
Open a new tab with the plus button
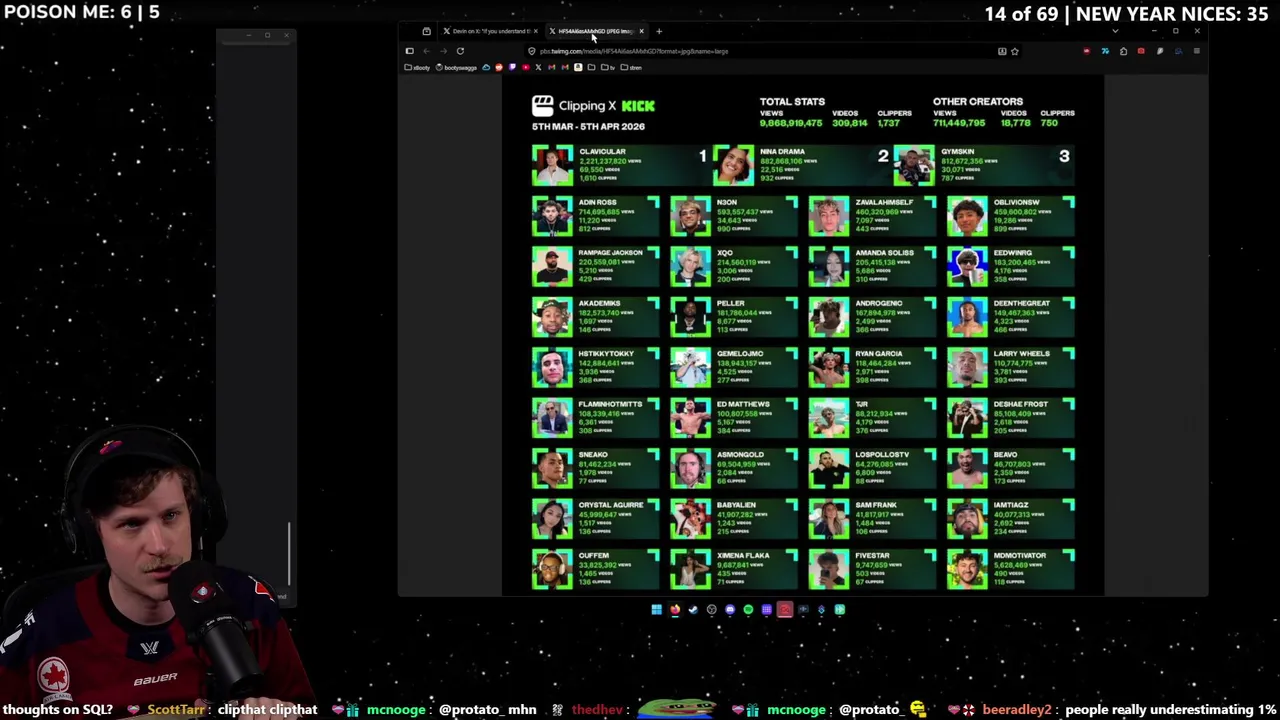[659, 31]
